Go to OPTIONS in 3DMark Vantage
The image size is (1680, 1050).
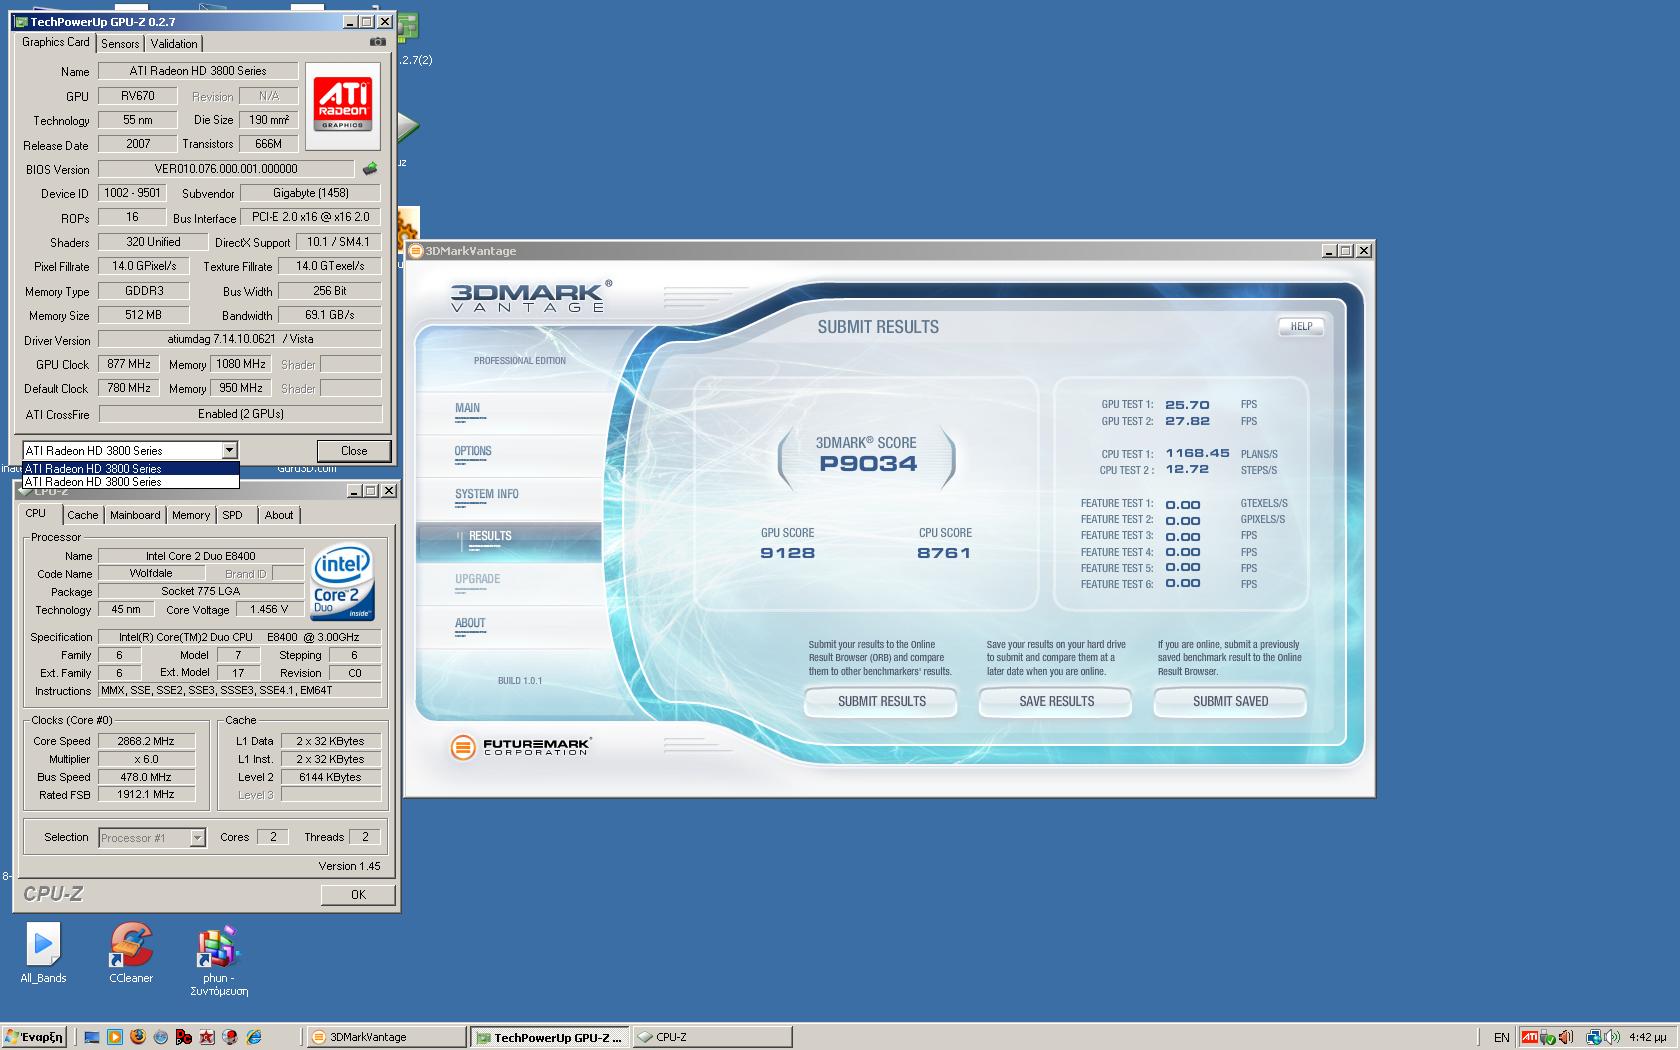(473, 451)
